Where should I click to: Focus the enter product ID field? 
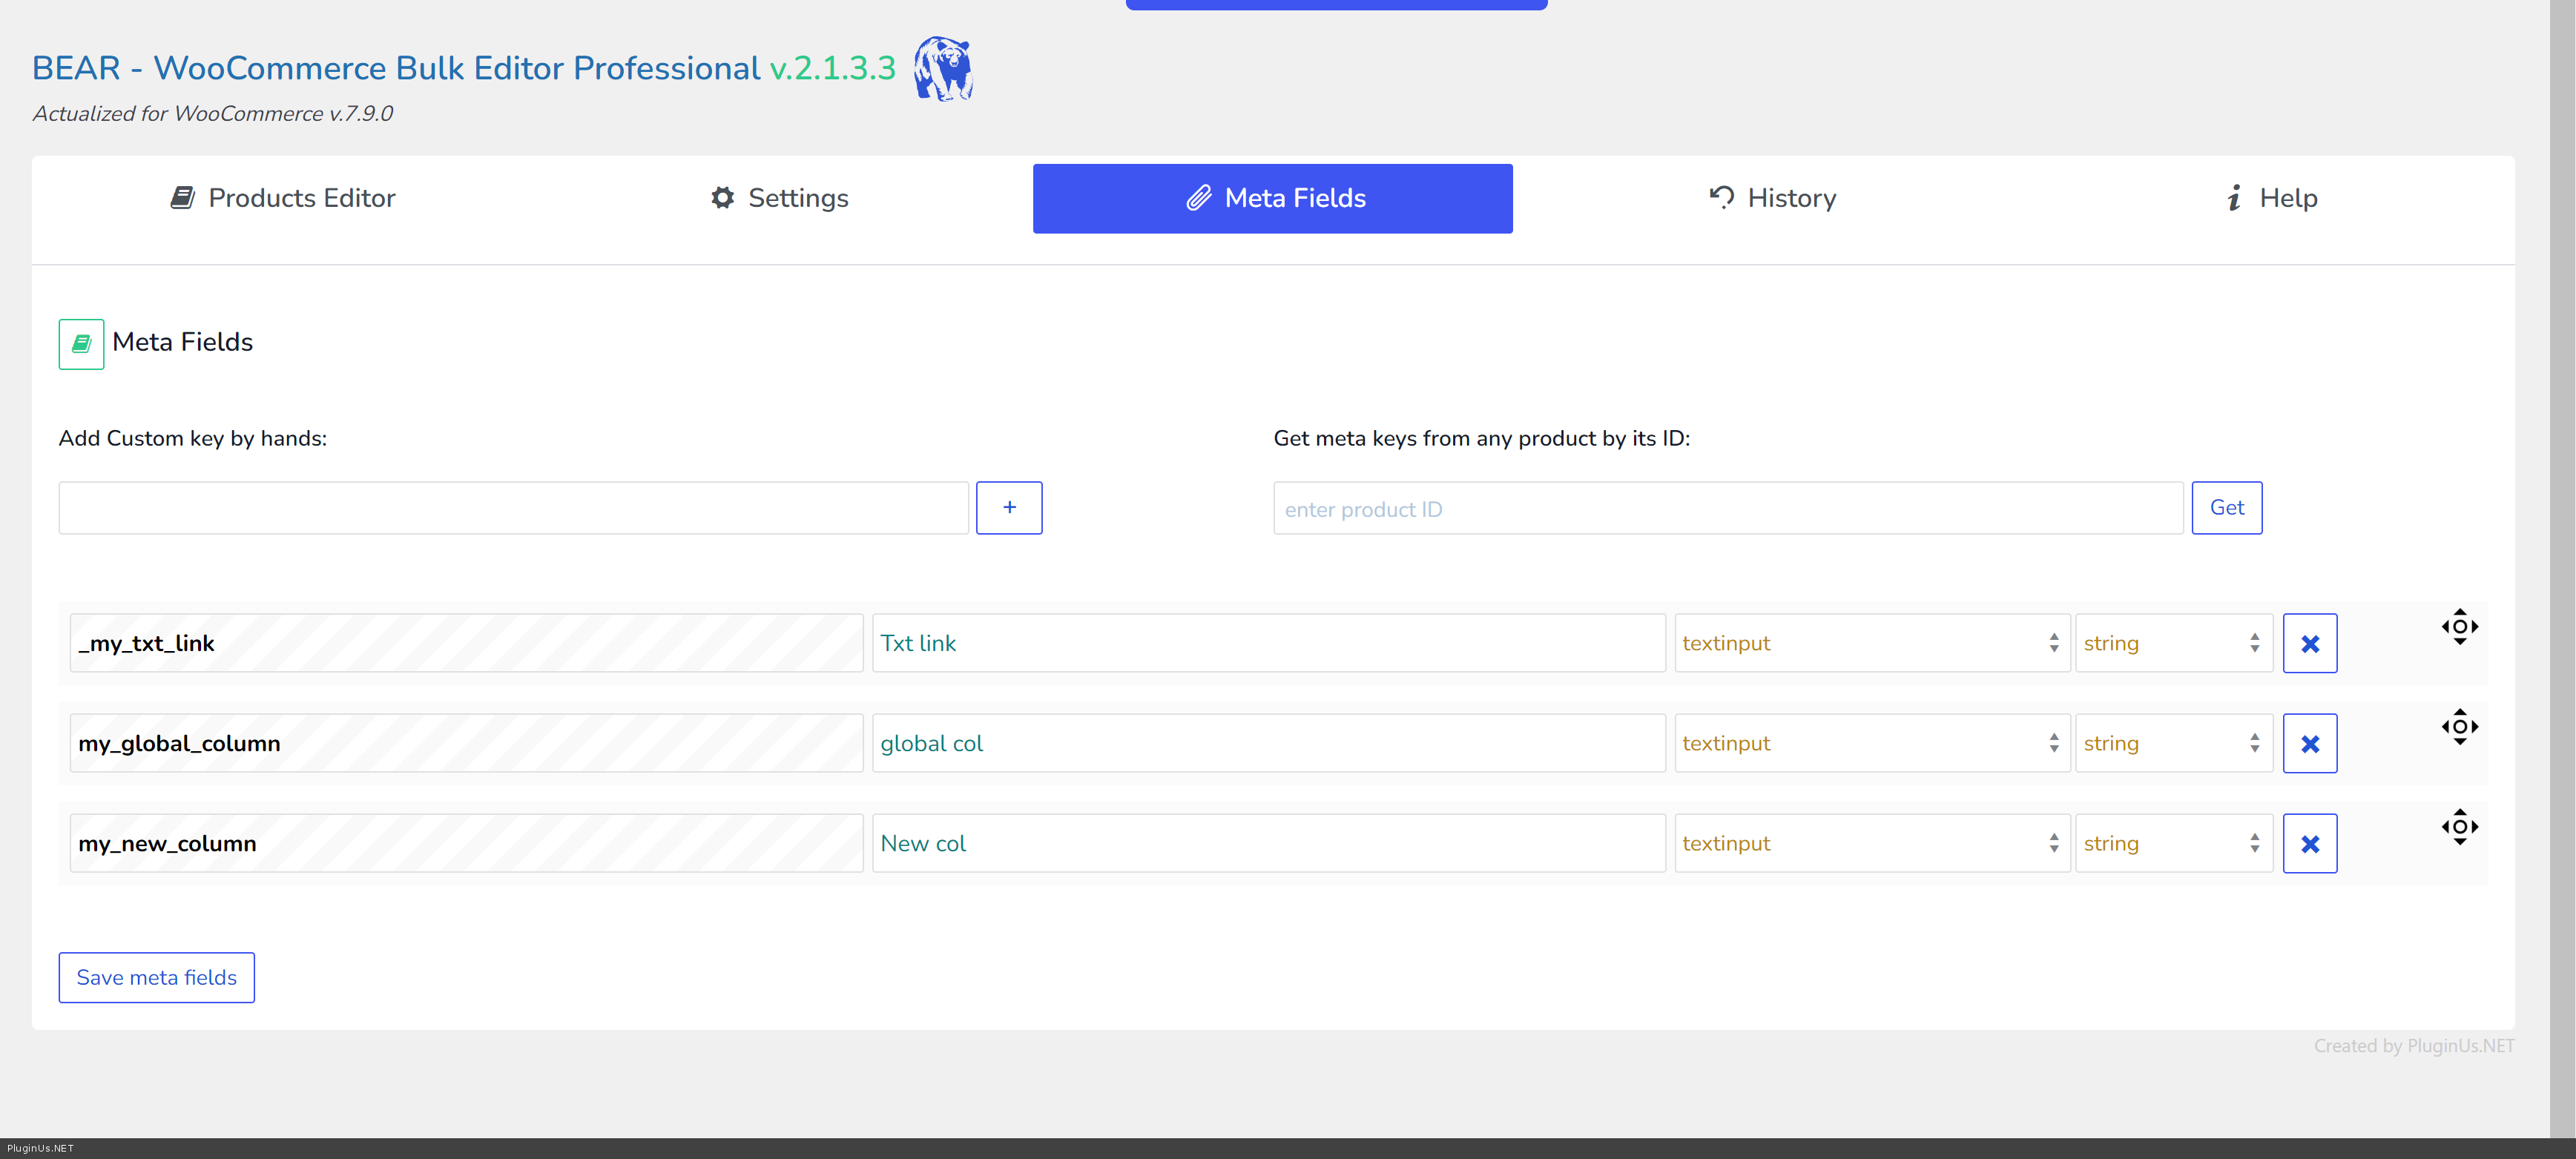point(1727,509)
